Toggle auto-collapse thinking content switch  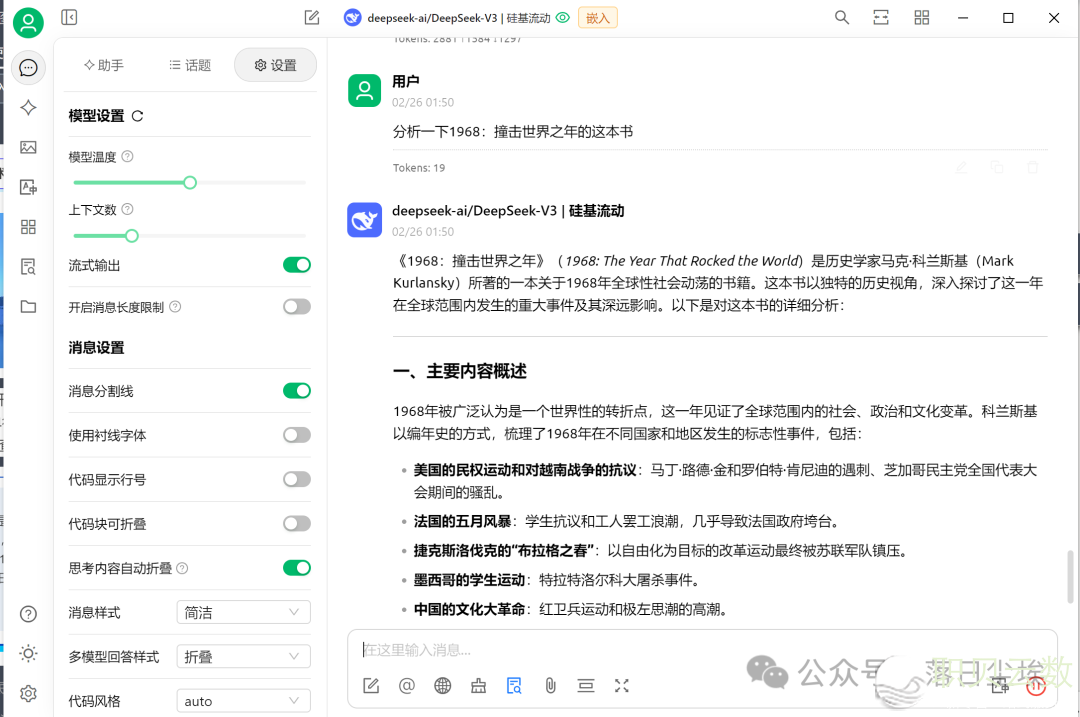point(297,568)
